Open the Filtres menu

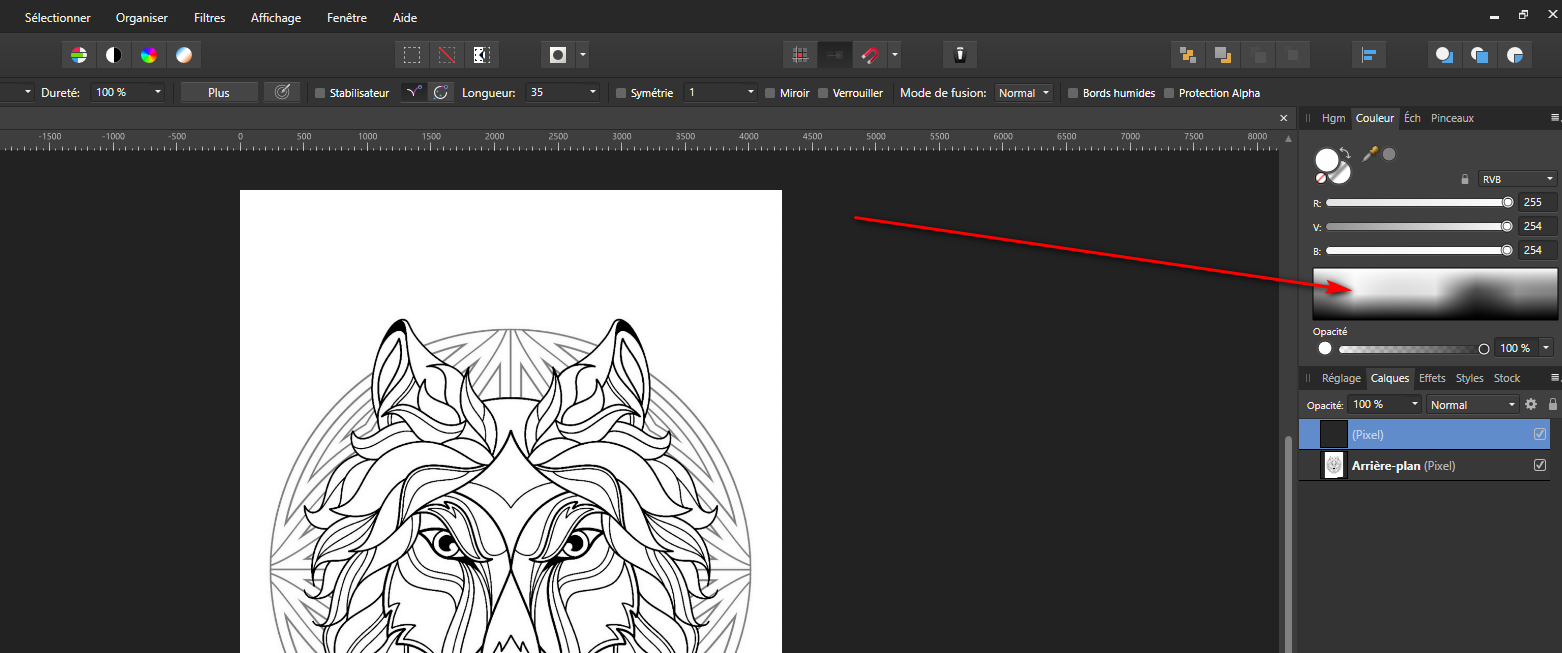pyautogui.click(x=210, y=18)
